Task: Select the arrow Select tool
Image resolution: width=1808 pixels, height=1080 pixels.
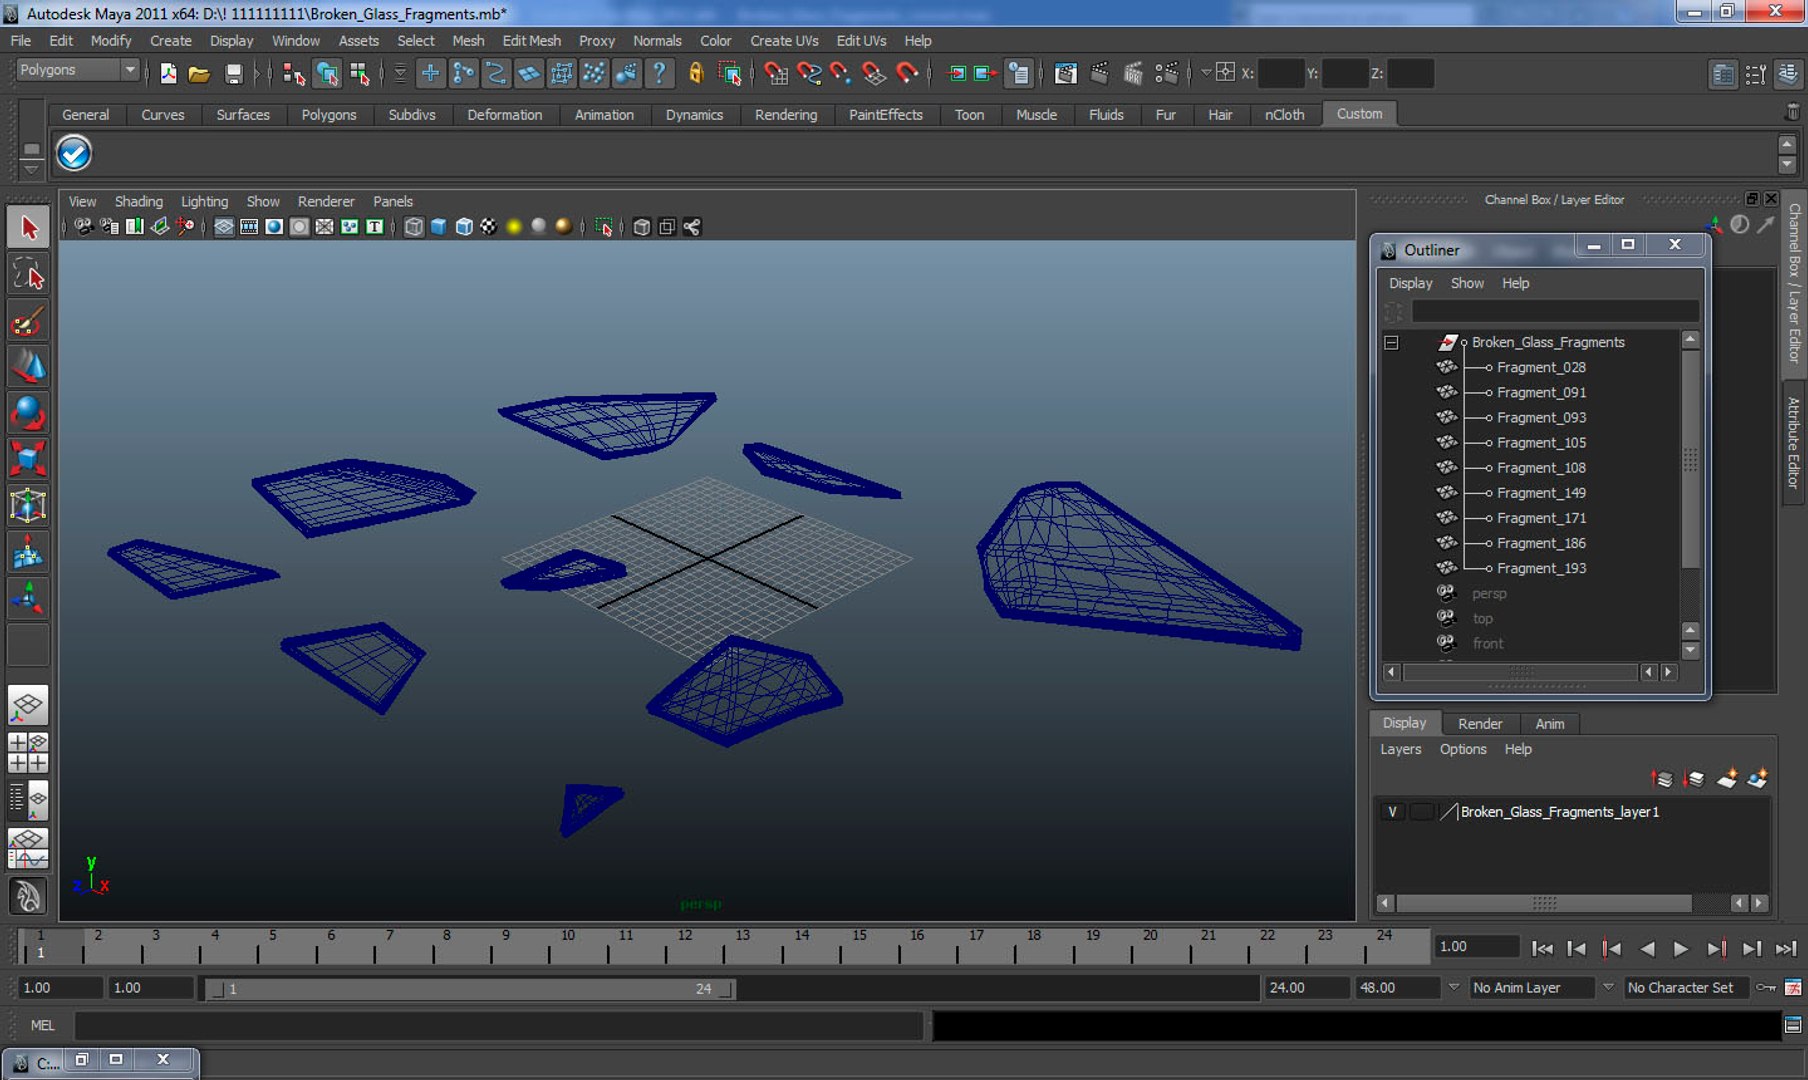Action: pos(28,227)
